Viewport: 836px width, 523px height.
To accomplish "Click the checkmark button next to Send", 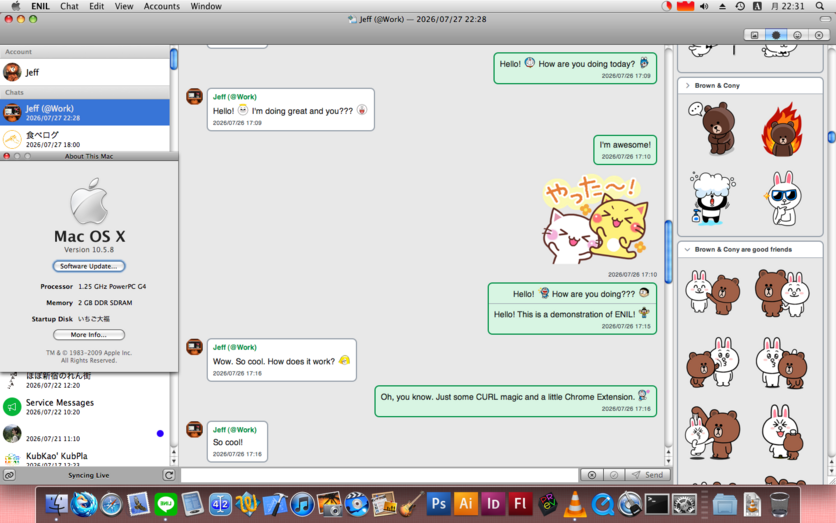I will (x=614, y=475).
